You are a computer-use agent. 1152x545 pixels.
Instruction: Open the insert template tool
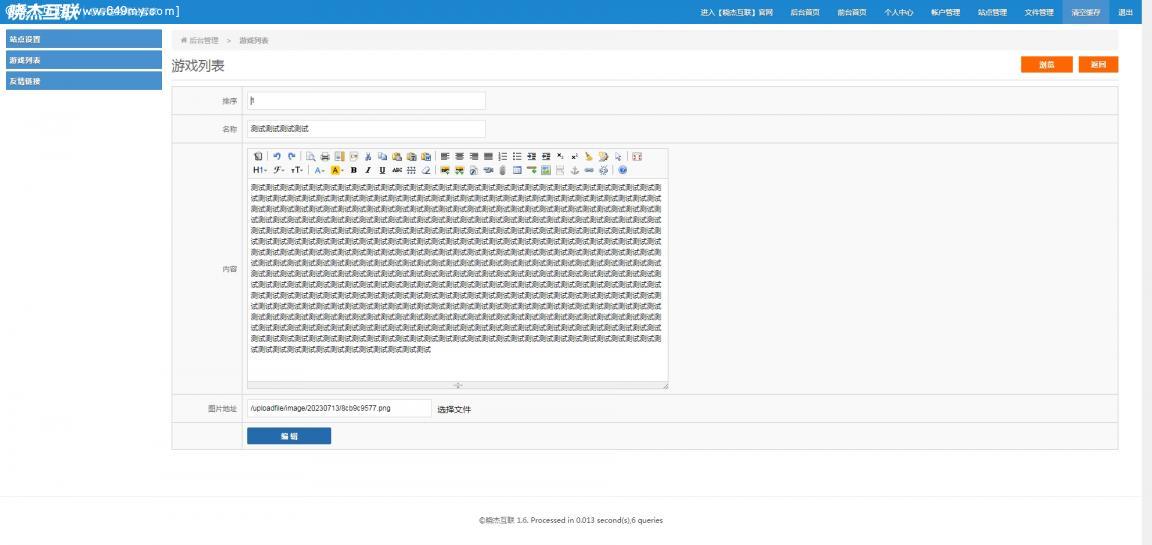click(339, 156)
